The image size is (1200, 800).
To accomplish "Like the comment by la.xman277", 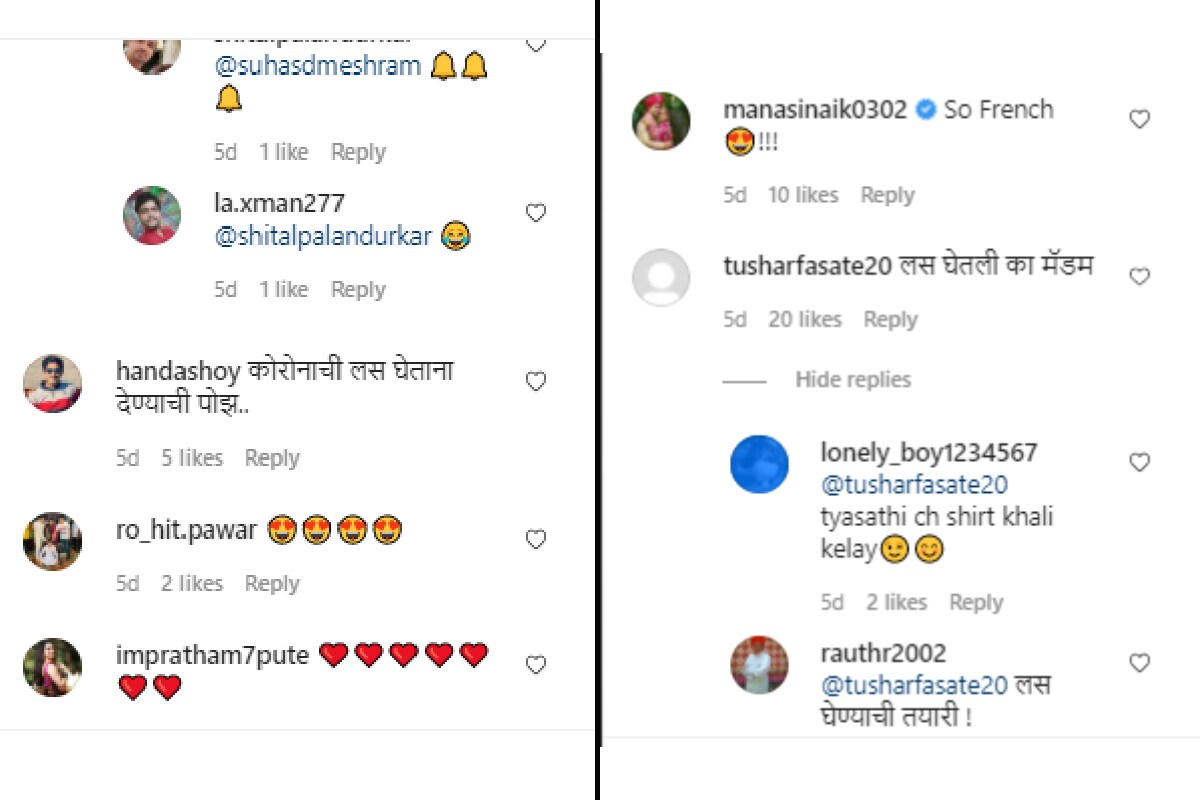I will (536, 213).
